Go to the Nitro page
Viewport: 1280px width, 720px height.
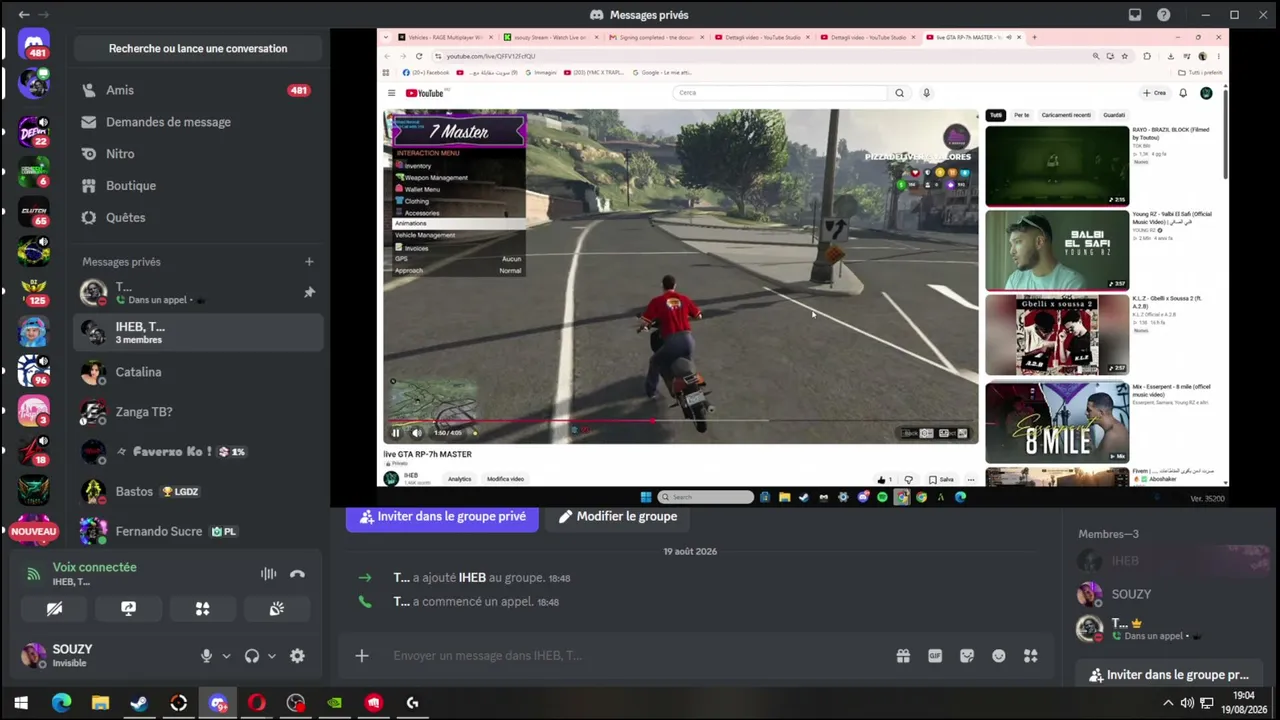[x=198, y=154]
